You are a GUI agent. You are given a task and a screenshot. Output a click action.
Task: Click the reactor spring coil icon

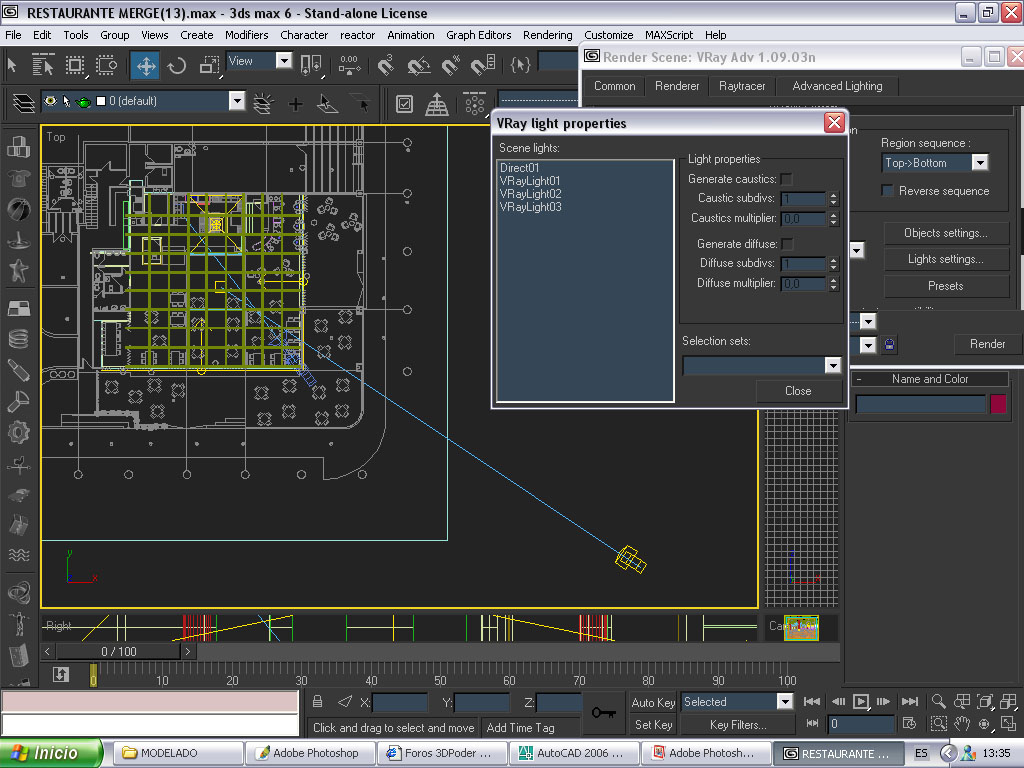click(19, 338)
